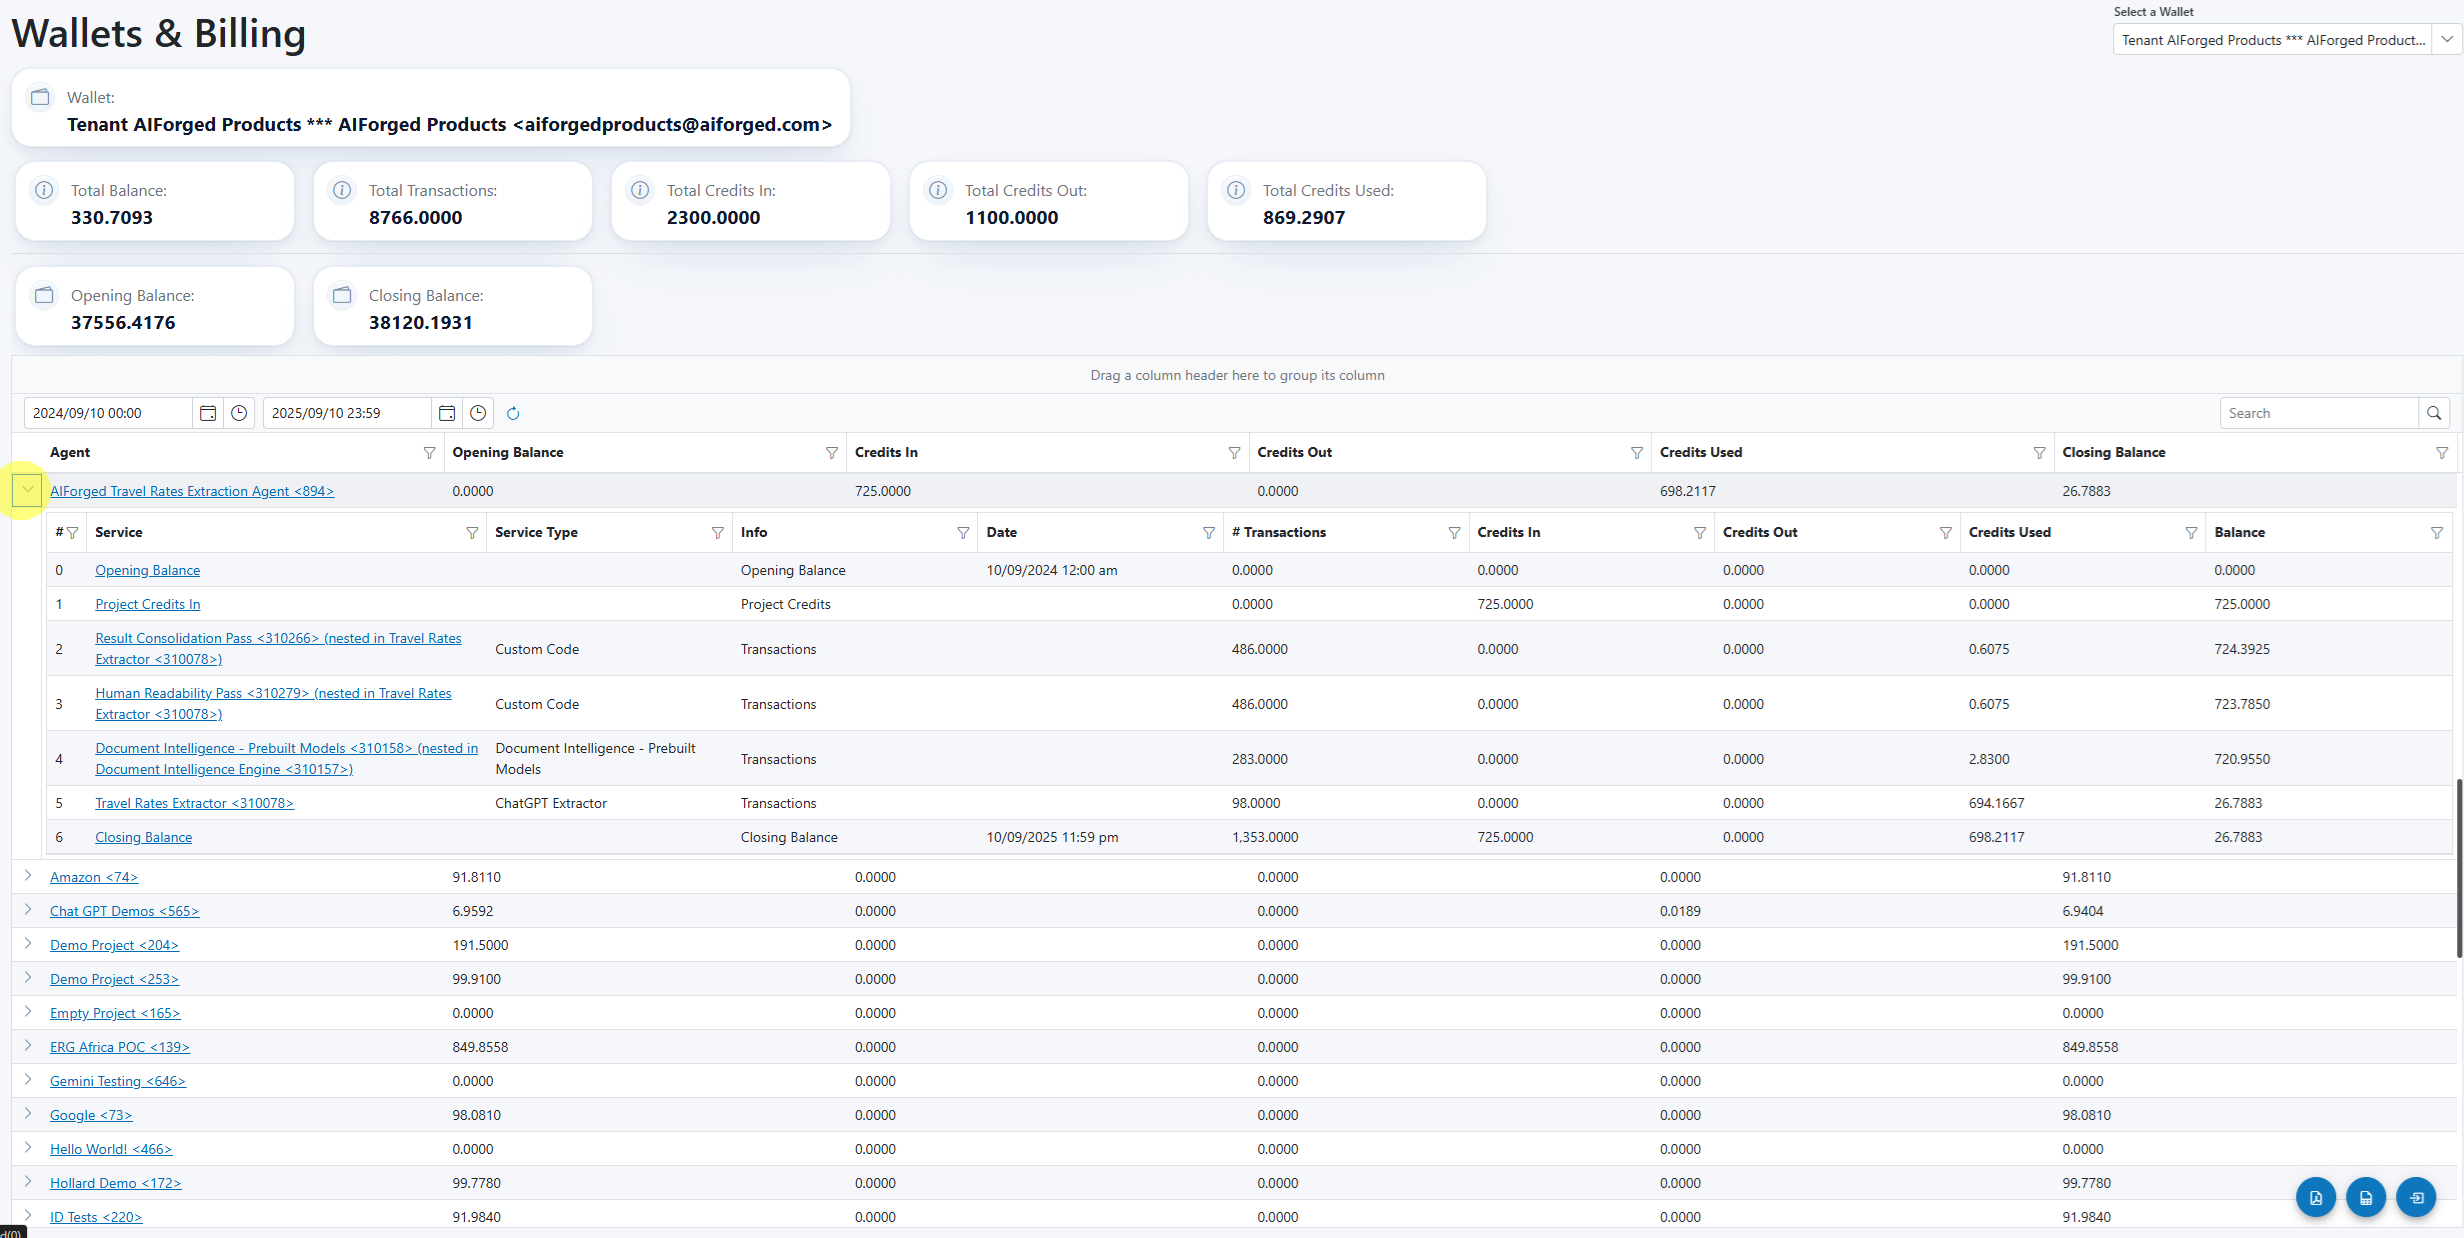The height and width of the screenshot is (1238, 2464).
Task: Open time picker for the end date
Action: [x=478, y=413]
